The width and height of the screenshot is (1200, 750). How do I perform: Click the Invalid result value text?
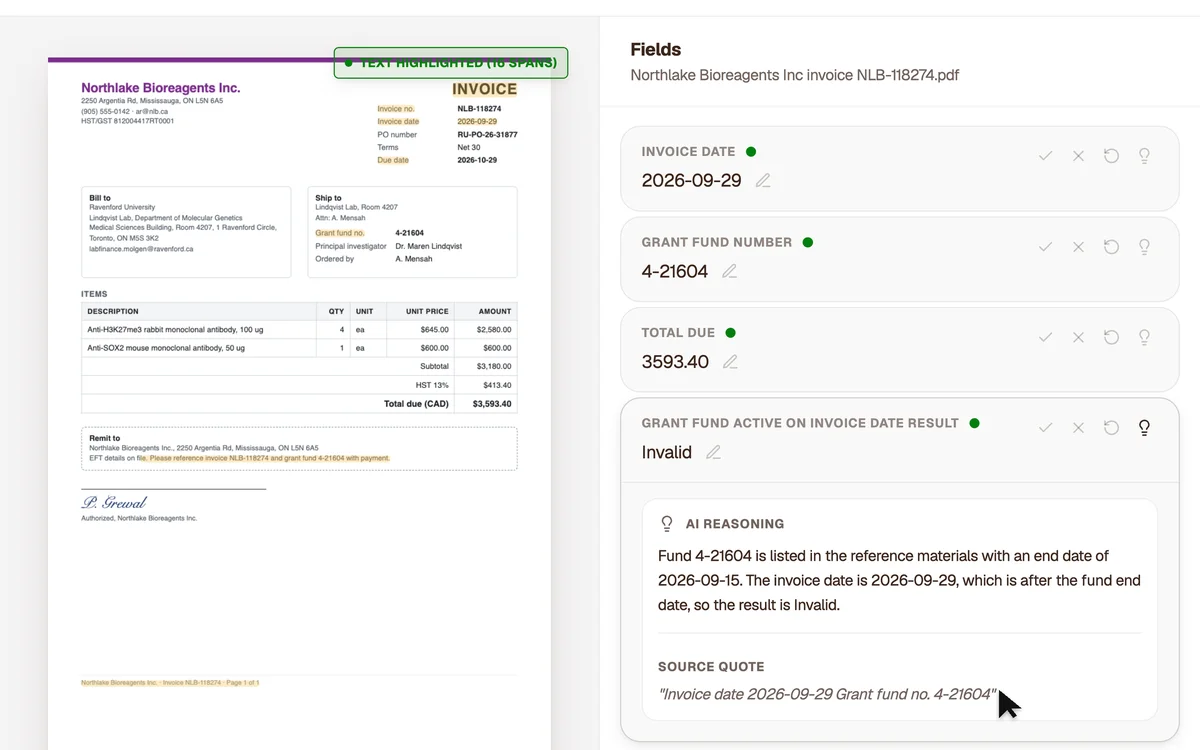click(x=667, y=452)
